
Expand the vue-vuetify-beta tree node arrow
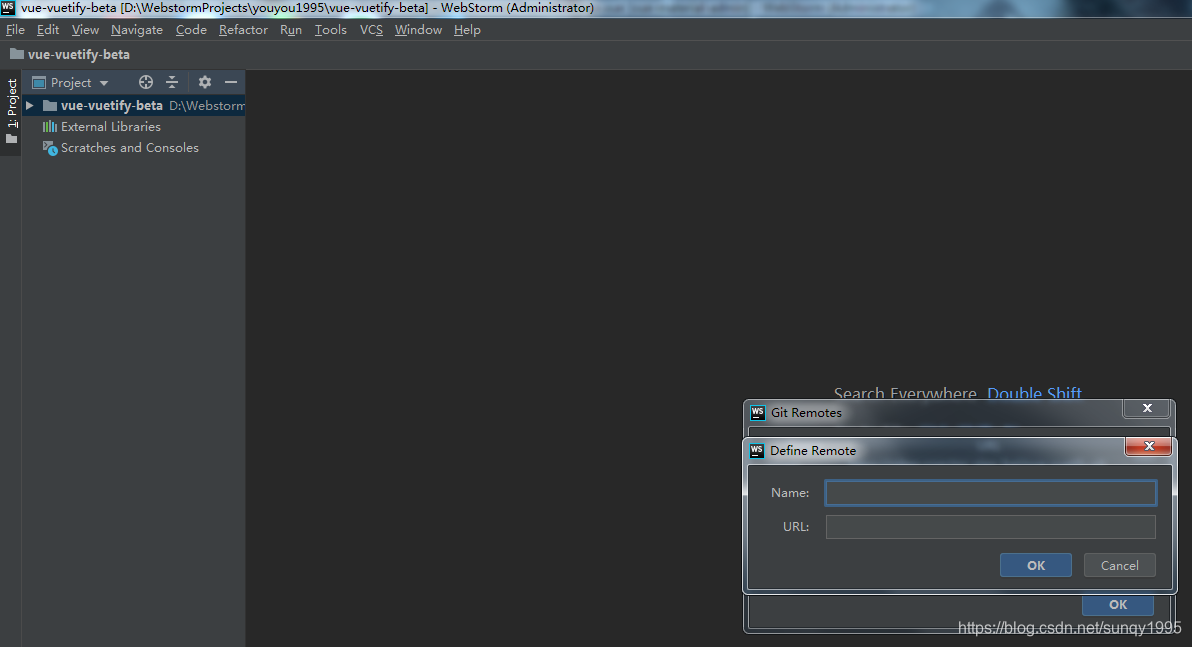(x=30, y=105)
